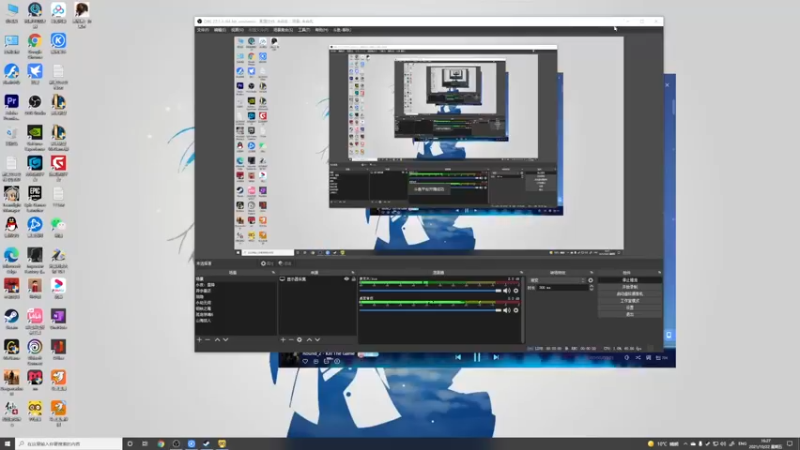Click Properties button above Scenes panel
The width and height of the screenshot is (800, 450).
(x=267, y=263)
